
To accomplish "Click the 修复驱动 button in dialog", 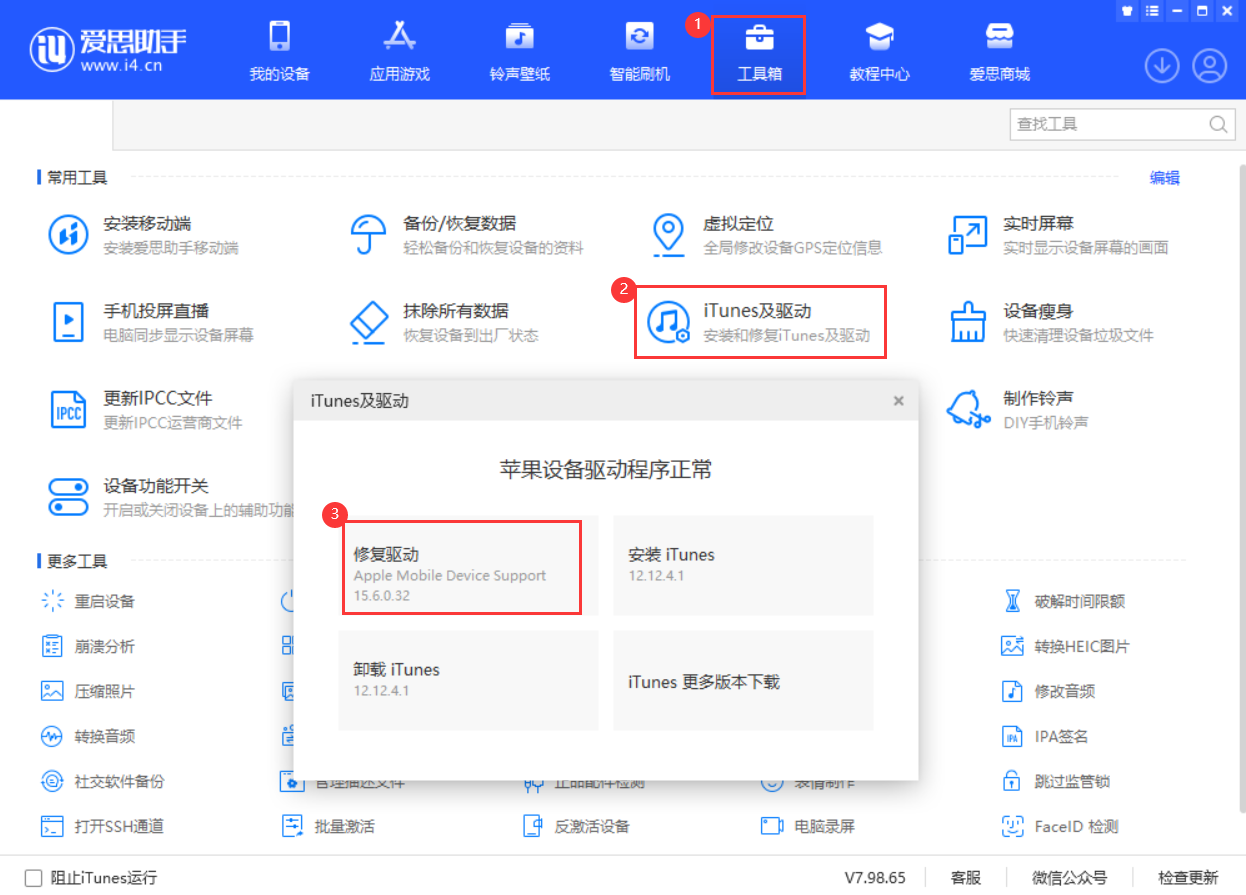I will (x=459, y=565).
